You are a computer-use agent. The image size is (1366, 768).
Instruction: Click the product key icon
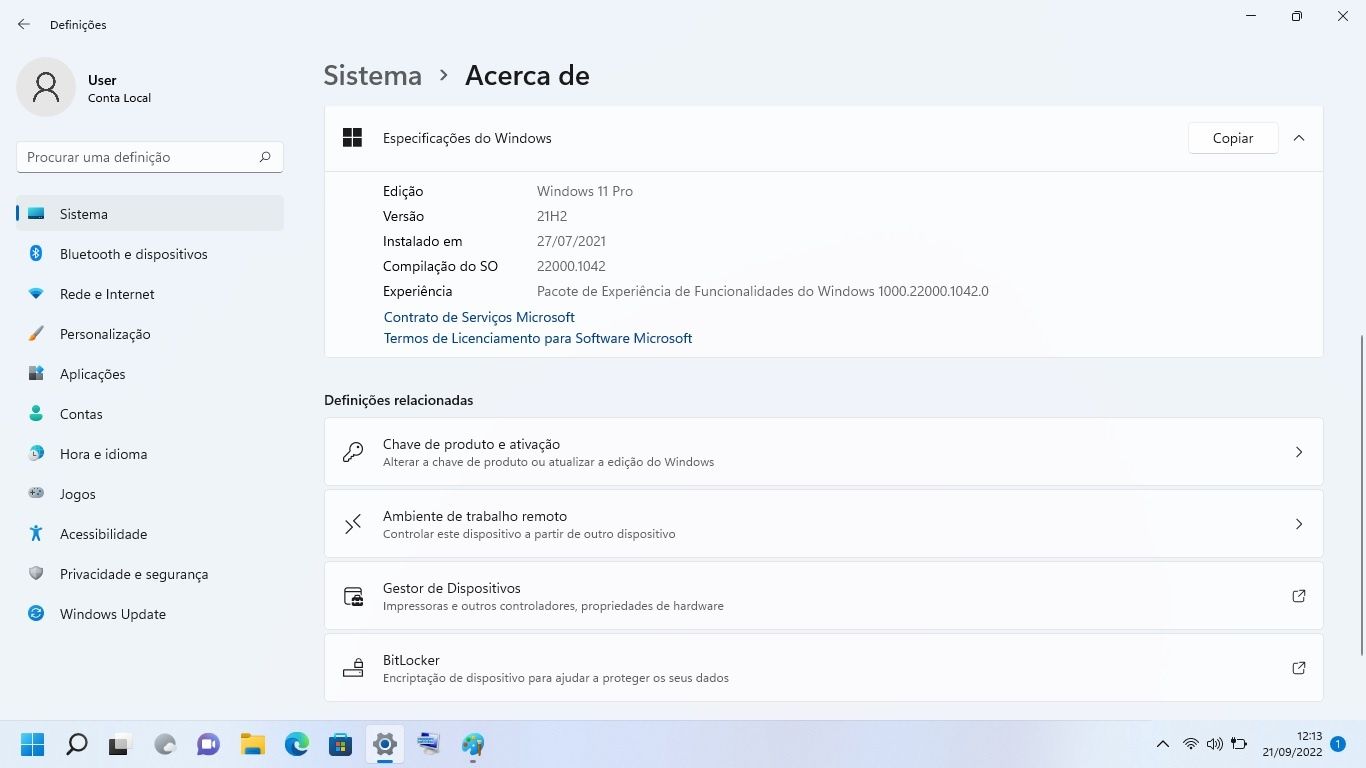pos(353,452)
